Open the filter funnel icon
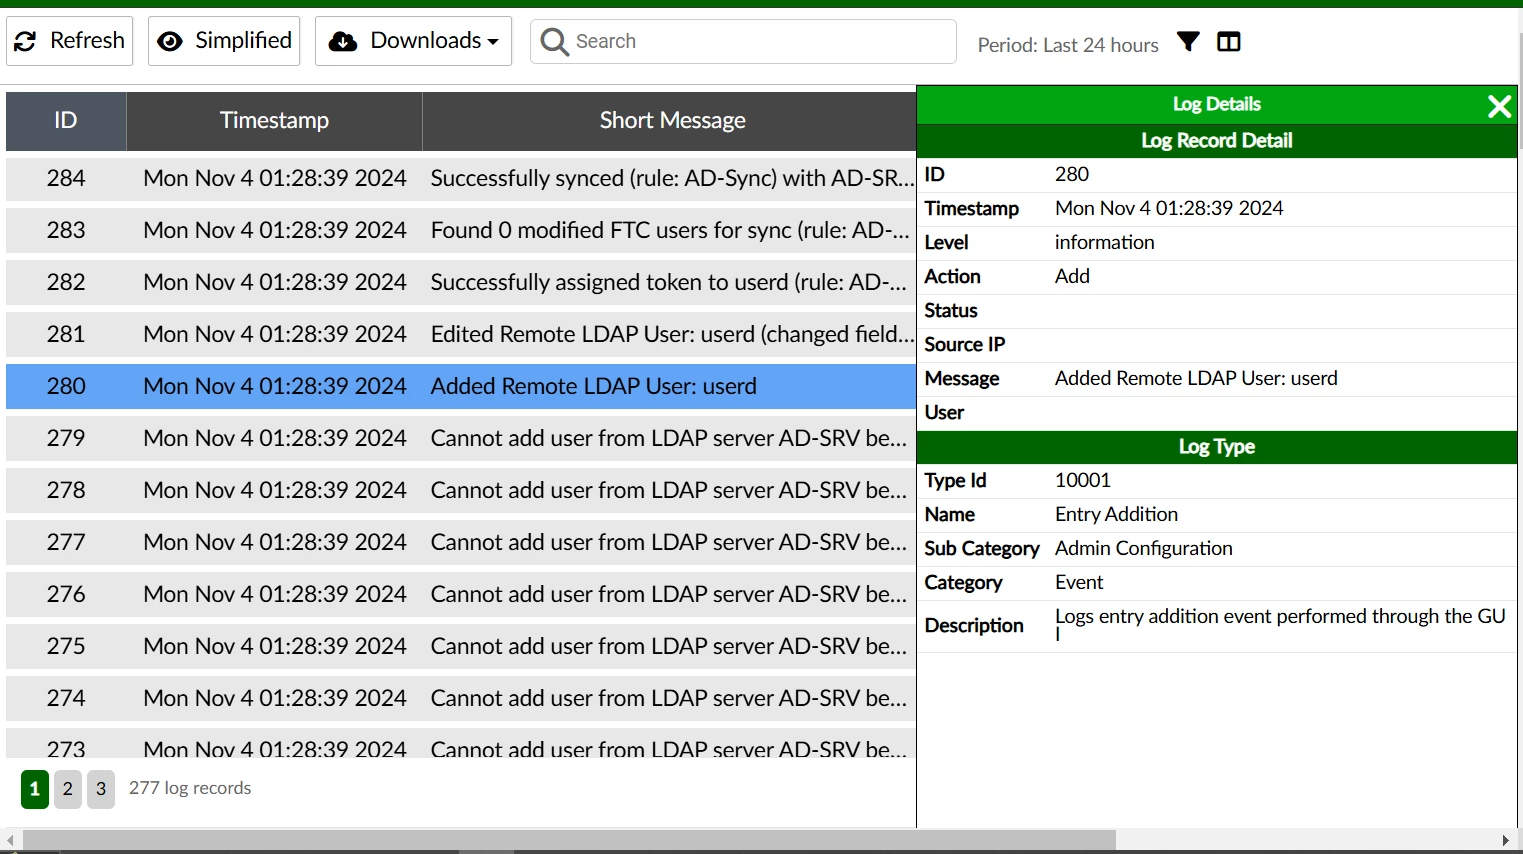The height and width of the screenshot is (854, 1523). [x=1188, y=41]
